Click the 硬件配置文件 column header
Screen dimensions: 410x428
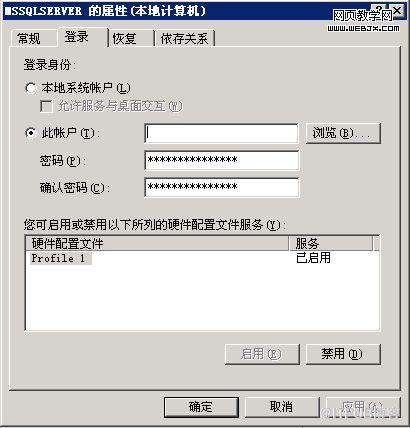pyautogui.click(x=157, y=243)
